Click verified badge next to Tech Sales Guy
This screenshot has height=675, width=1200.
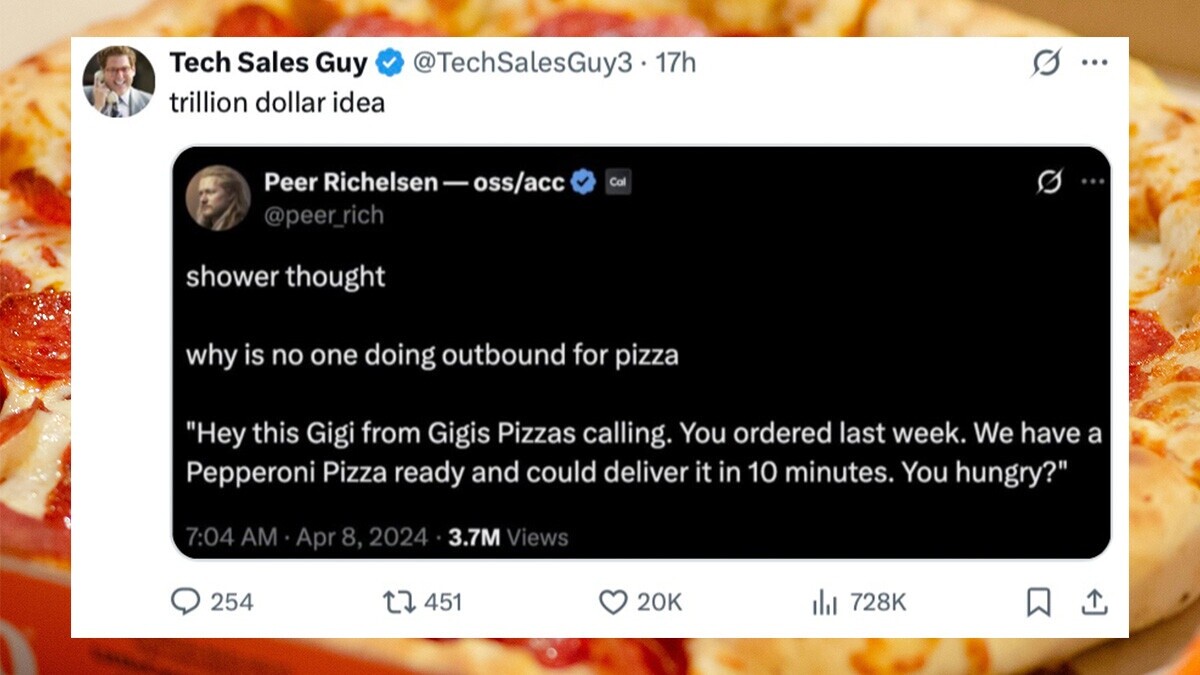(x=389, y=63)
